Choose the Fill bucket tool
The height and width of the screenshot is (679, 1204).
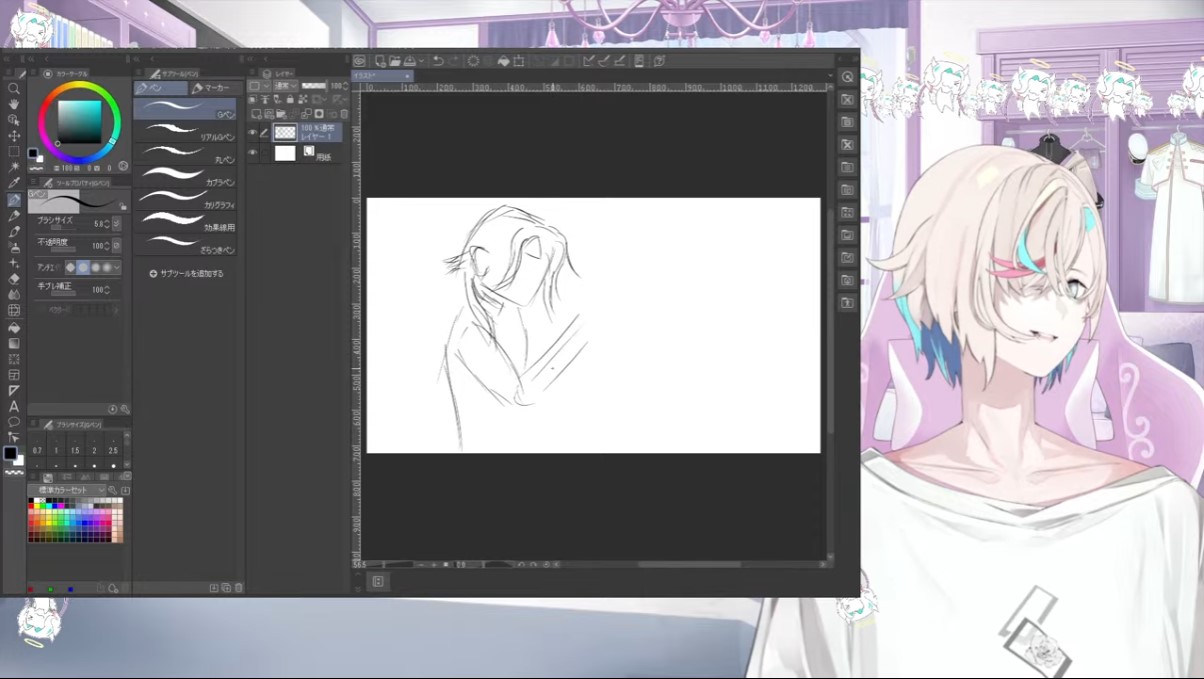(x=14, y=327)
